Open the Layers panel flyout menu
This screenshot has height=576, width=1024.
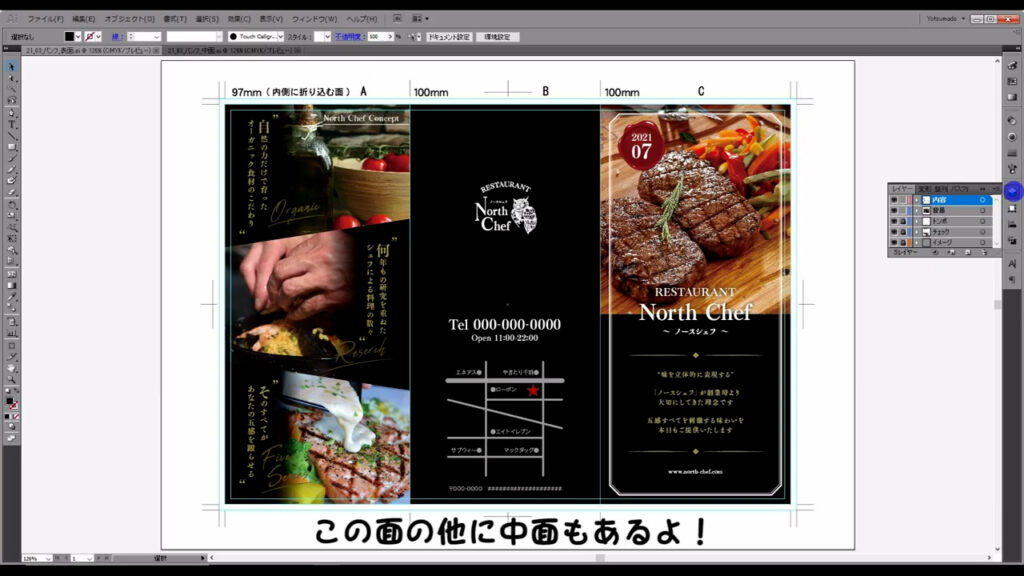click(996, 188)
